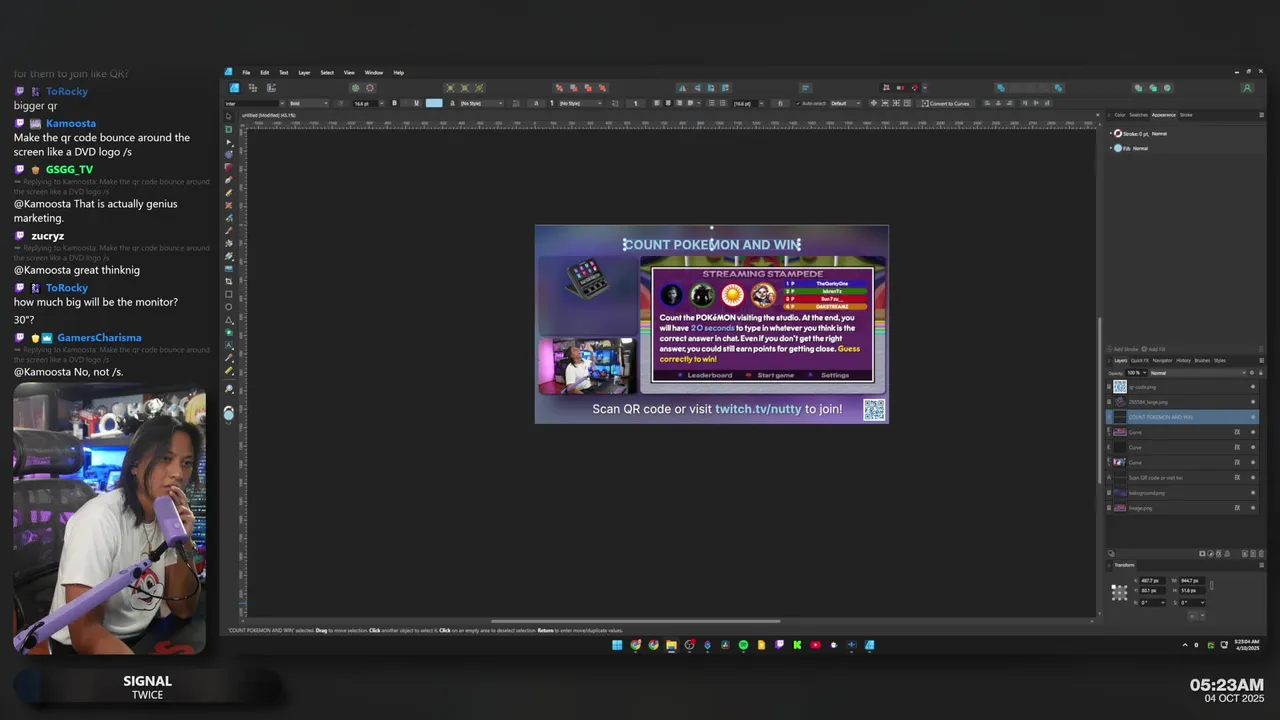Image resolution: width=1280 pixels, height=720 pixels.
Task: Open the Layer menu
Action: [304, 73]
